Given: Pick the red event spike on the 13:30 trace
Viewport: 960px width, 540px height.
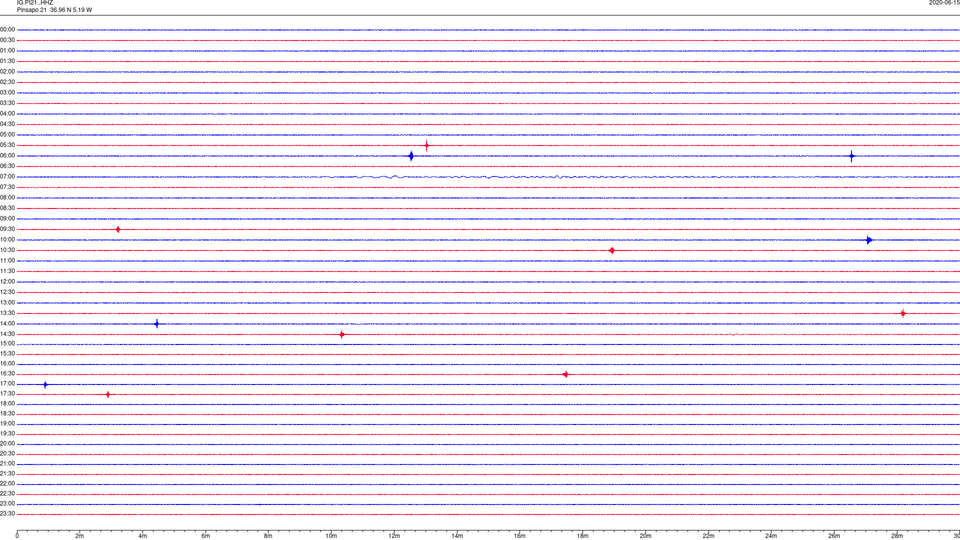Looking at the screenshot, I should click(x=903, y=313).
